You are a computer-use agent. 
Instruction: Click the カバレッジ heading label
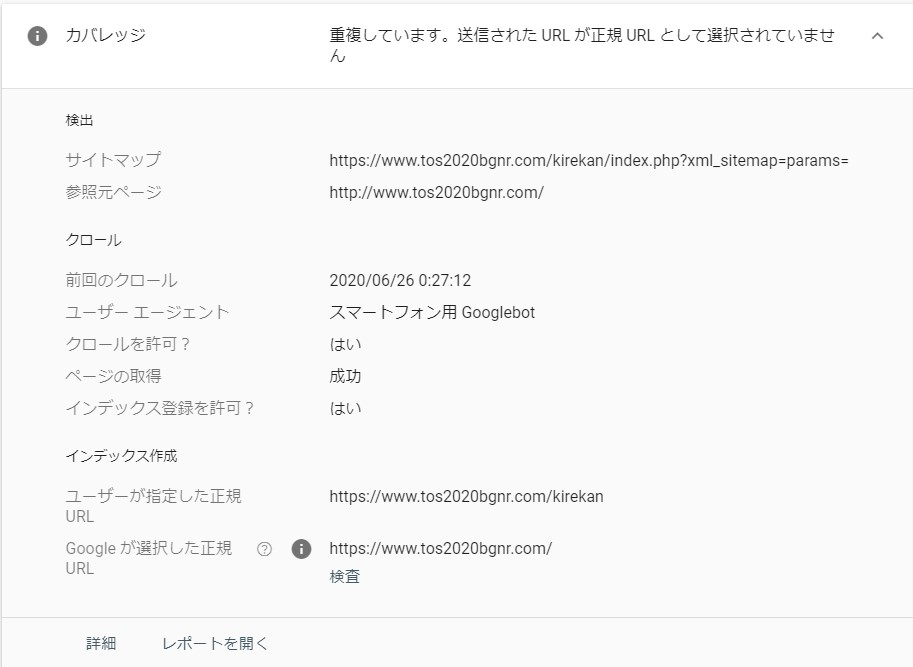pyautogui.click(x=105, y=35)
